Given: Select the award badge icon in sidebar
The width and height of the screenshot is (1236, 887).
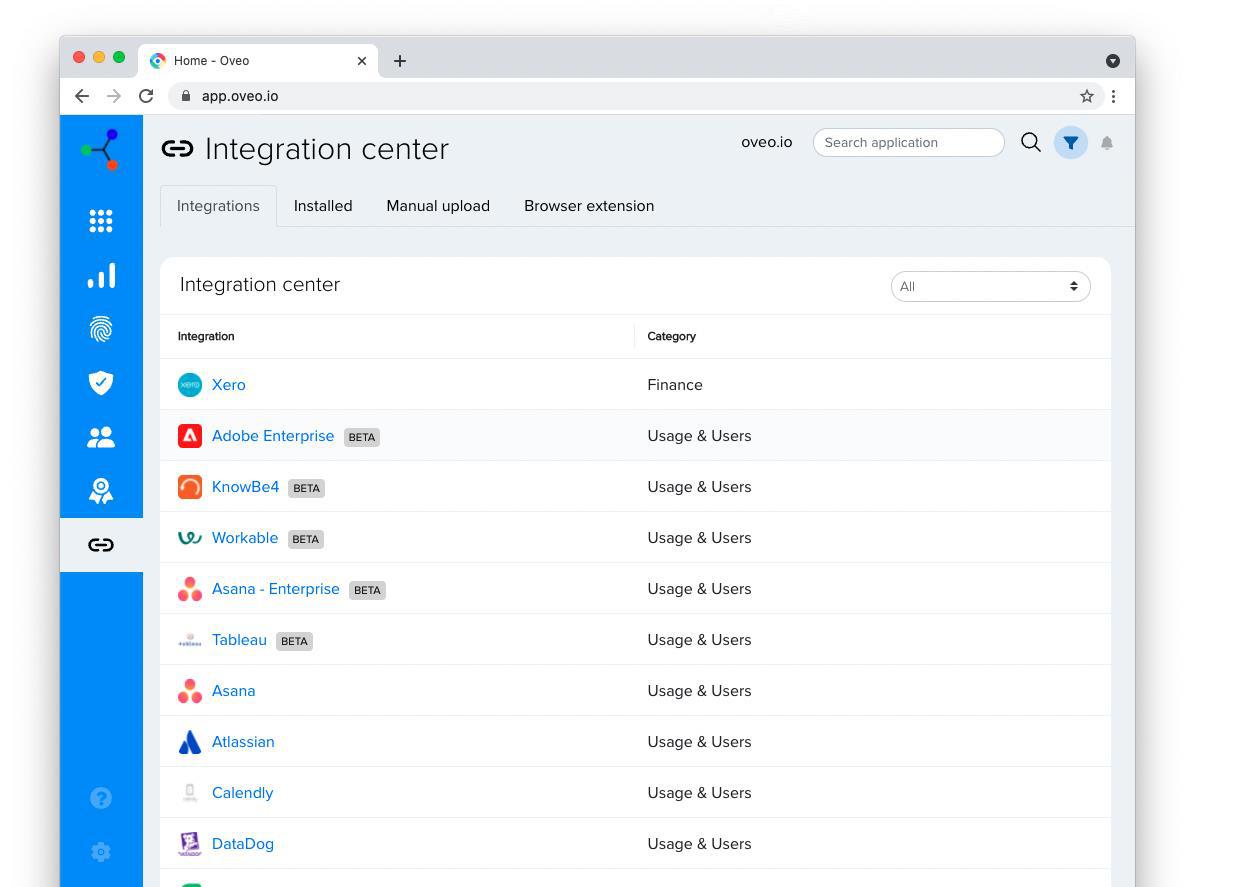Looking at the screenshot, I should coord(101,490).
